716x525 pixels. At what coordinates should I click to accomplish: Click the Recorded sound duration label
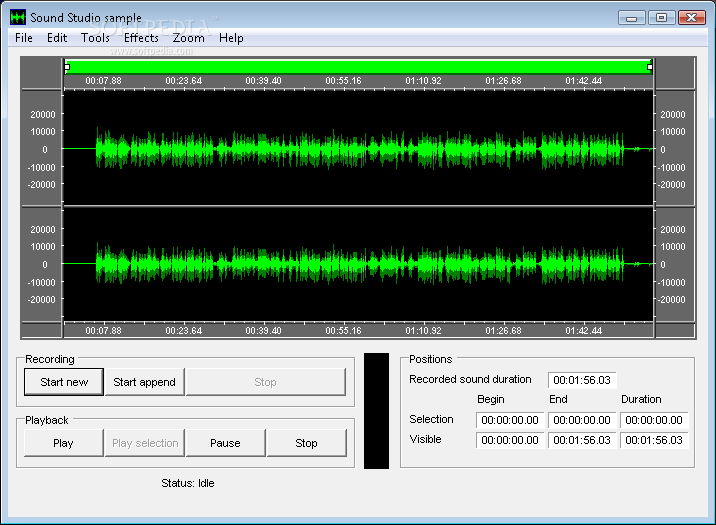470,379
